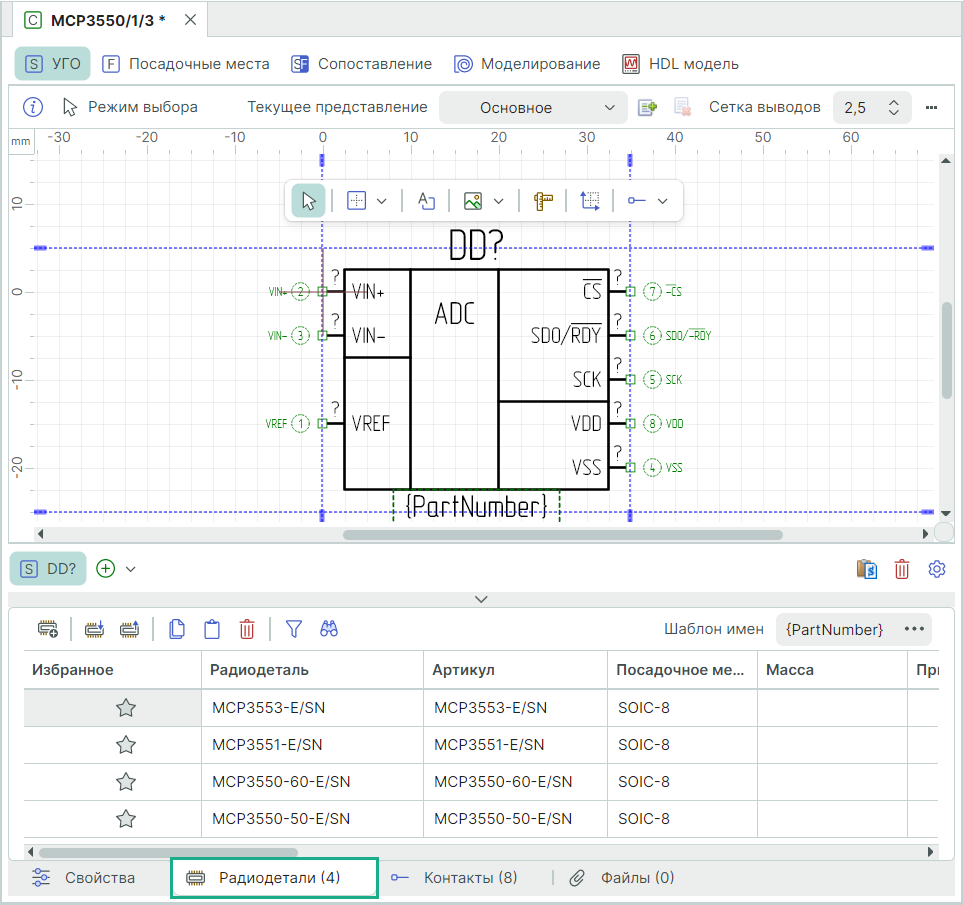Click the filter funnel icon in parts toolbar
Viewport: 963px width, 905px height.
point(293,629)
